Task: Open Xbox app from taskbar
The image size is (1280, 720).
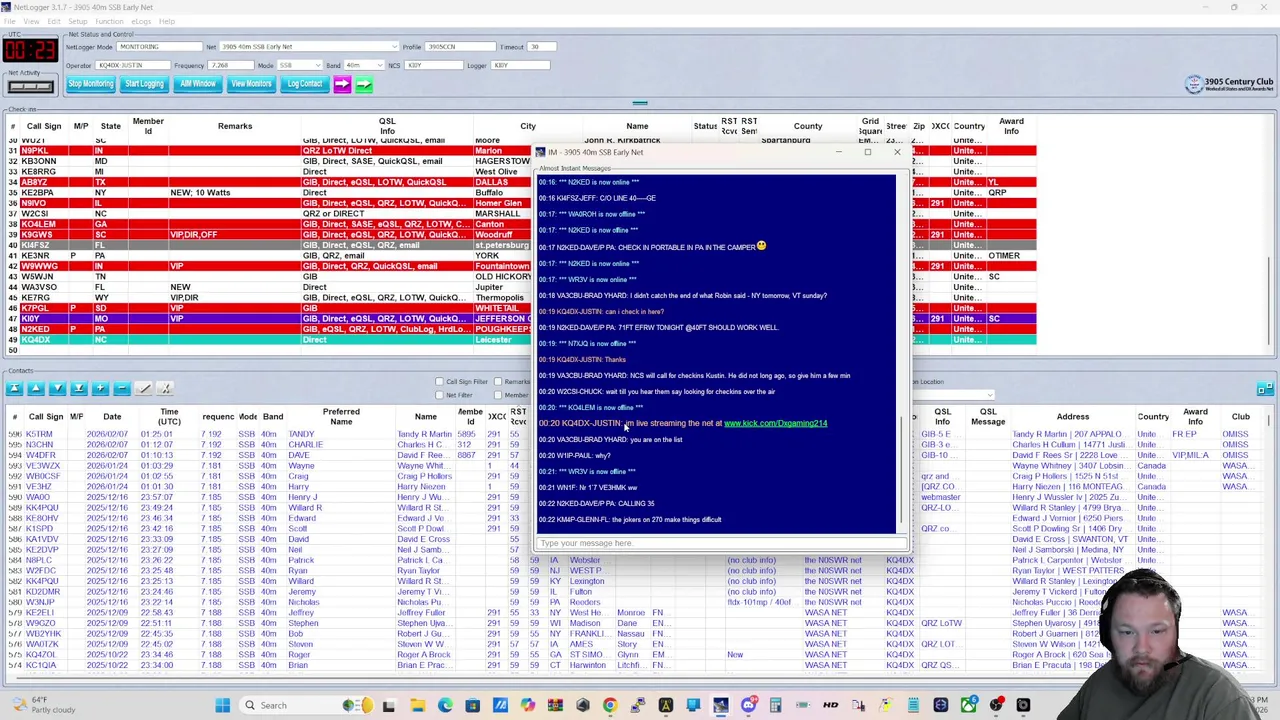Action: [968, 705]
